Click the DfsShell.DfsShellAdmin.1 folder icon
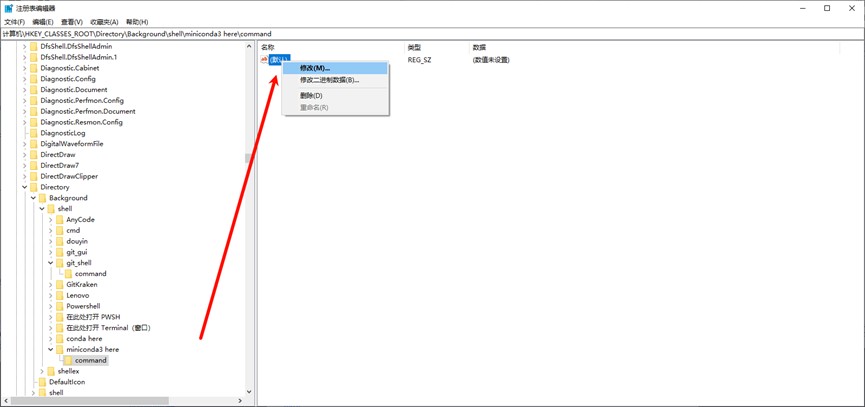 coord(34,57)
